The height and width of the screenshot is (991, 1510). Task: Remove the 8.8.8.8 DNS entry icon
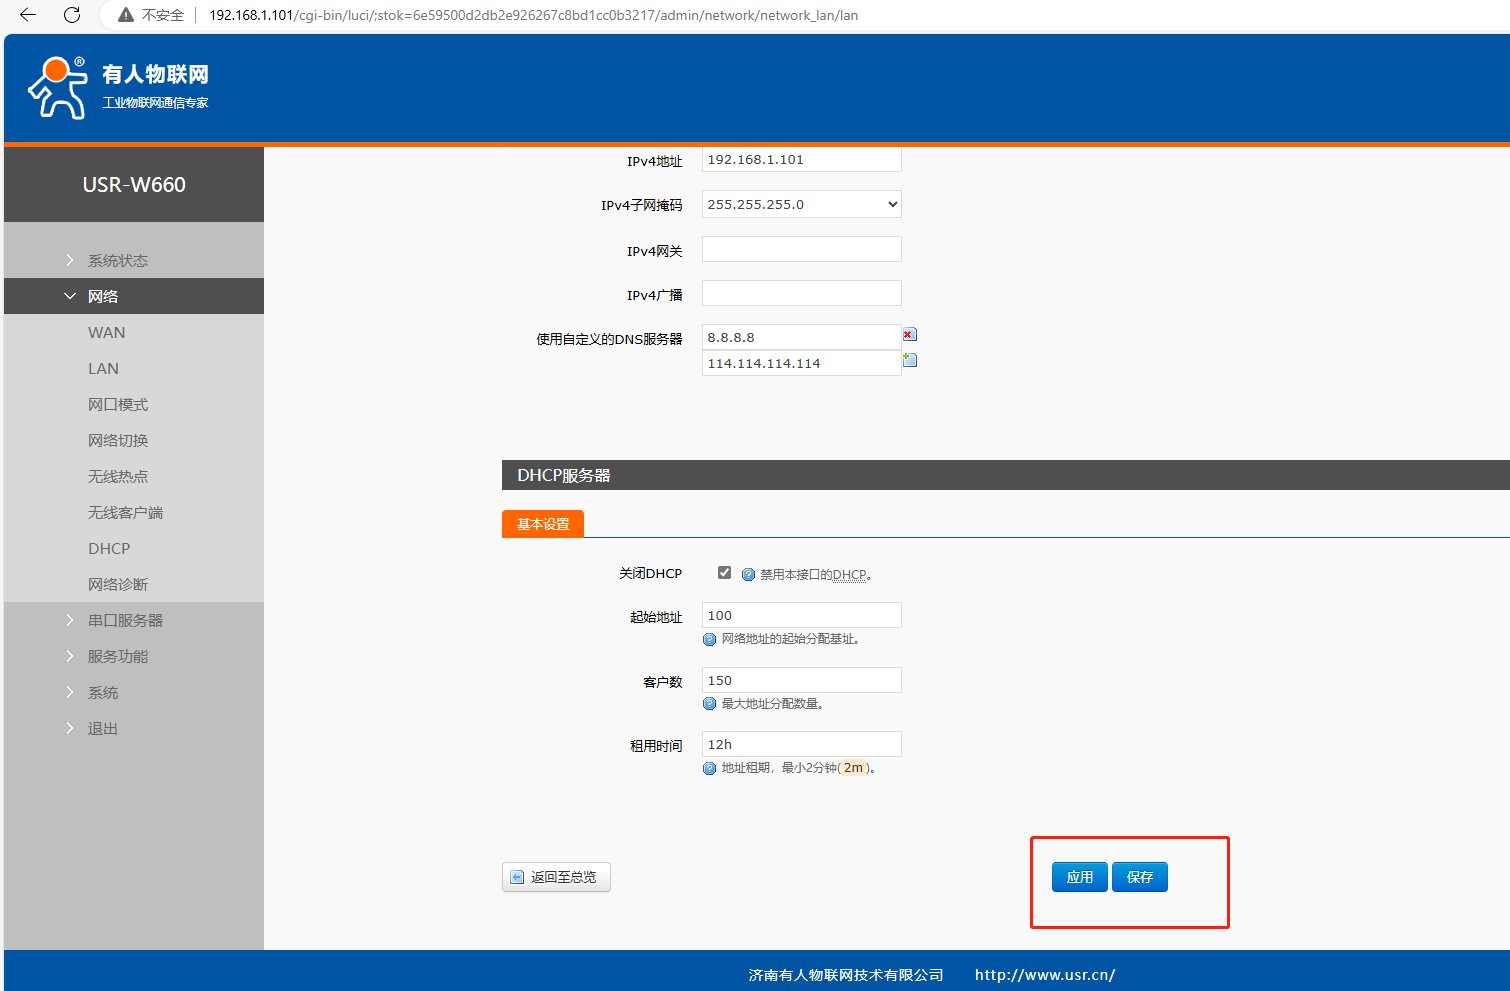[909, 335]
